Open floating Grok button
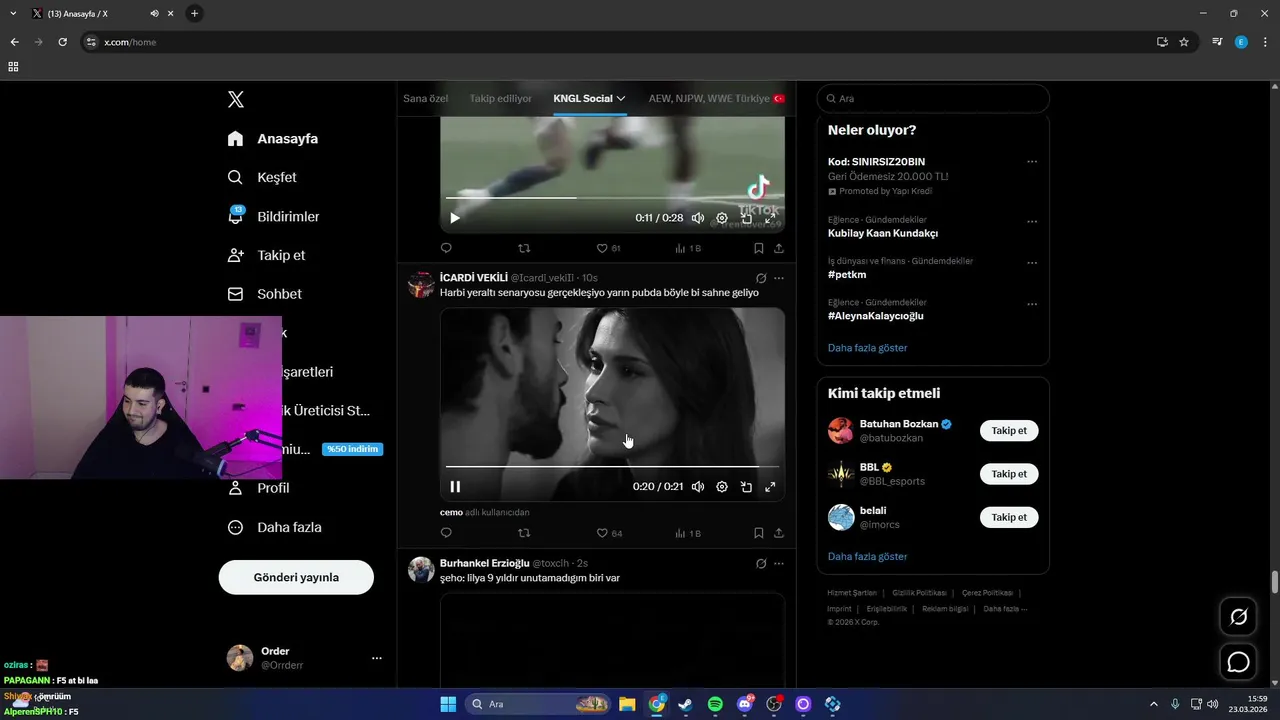Image resolution: width=1280 pixels, height=720 pixels. click(1239, 617)
